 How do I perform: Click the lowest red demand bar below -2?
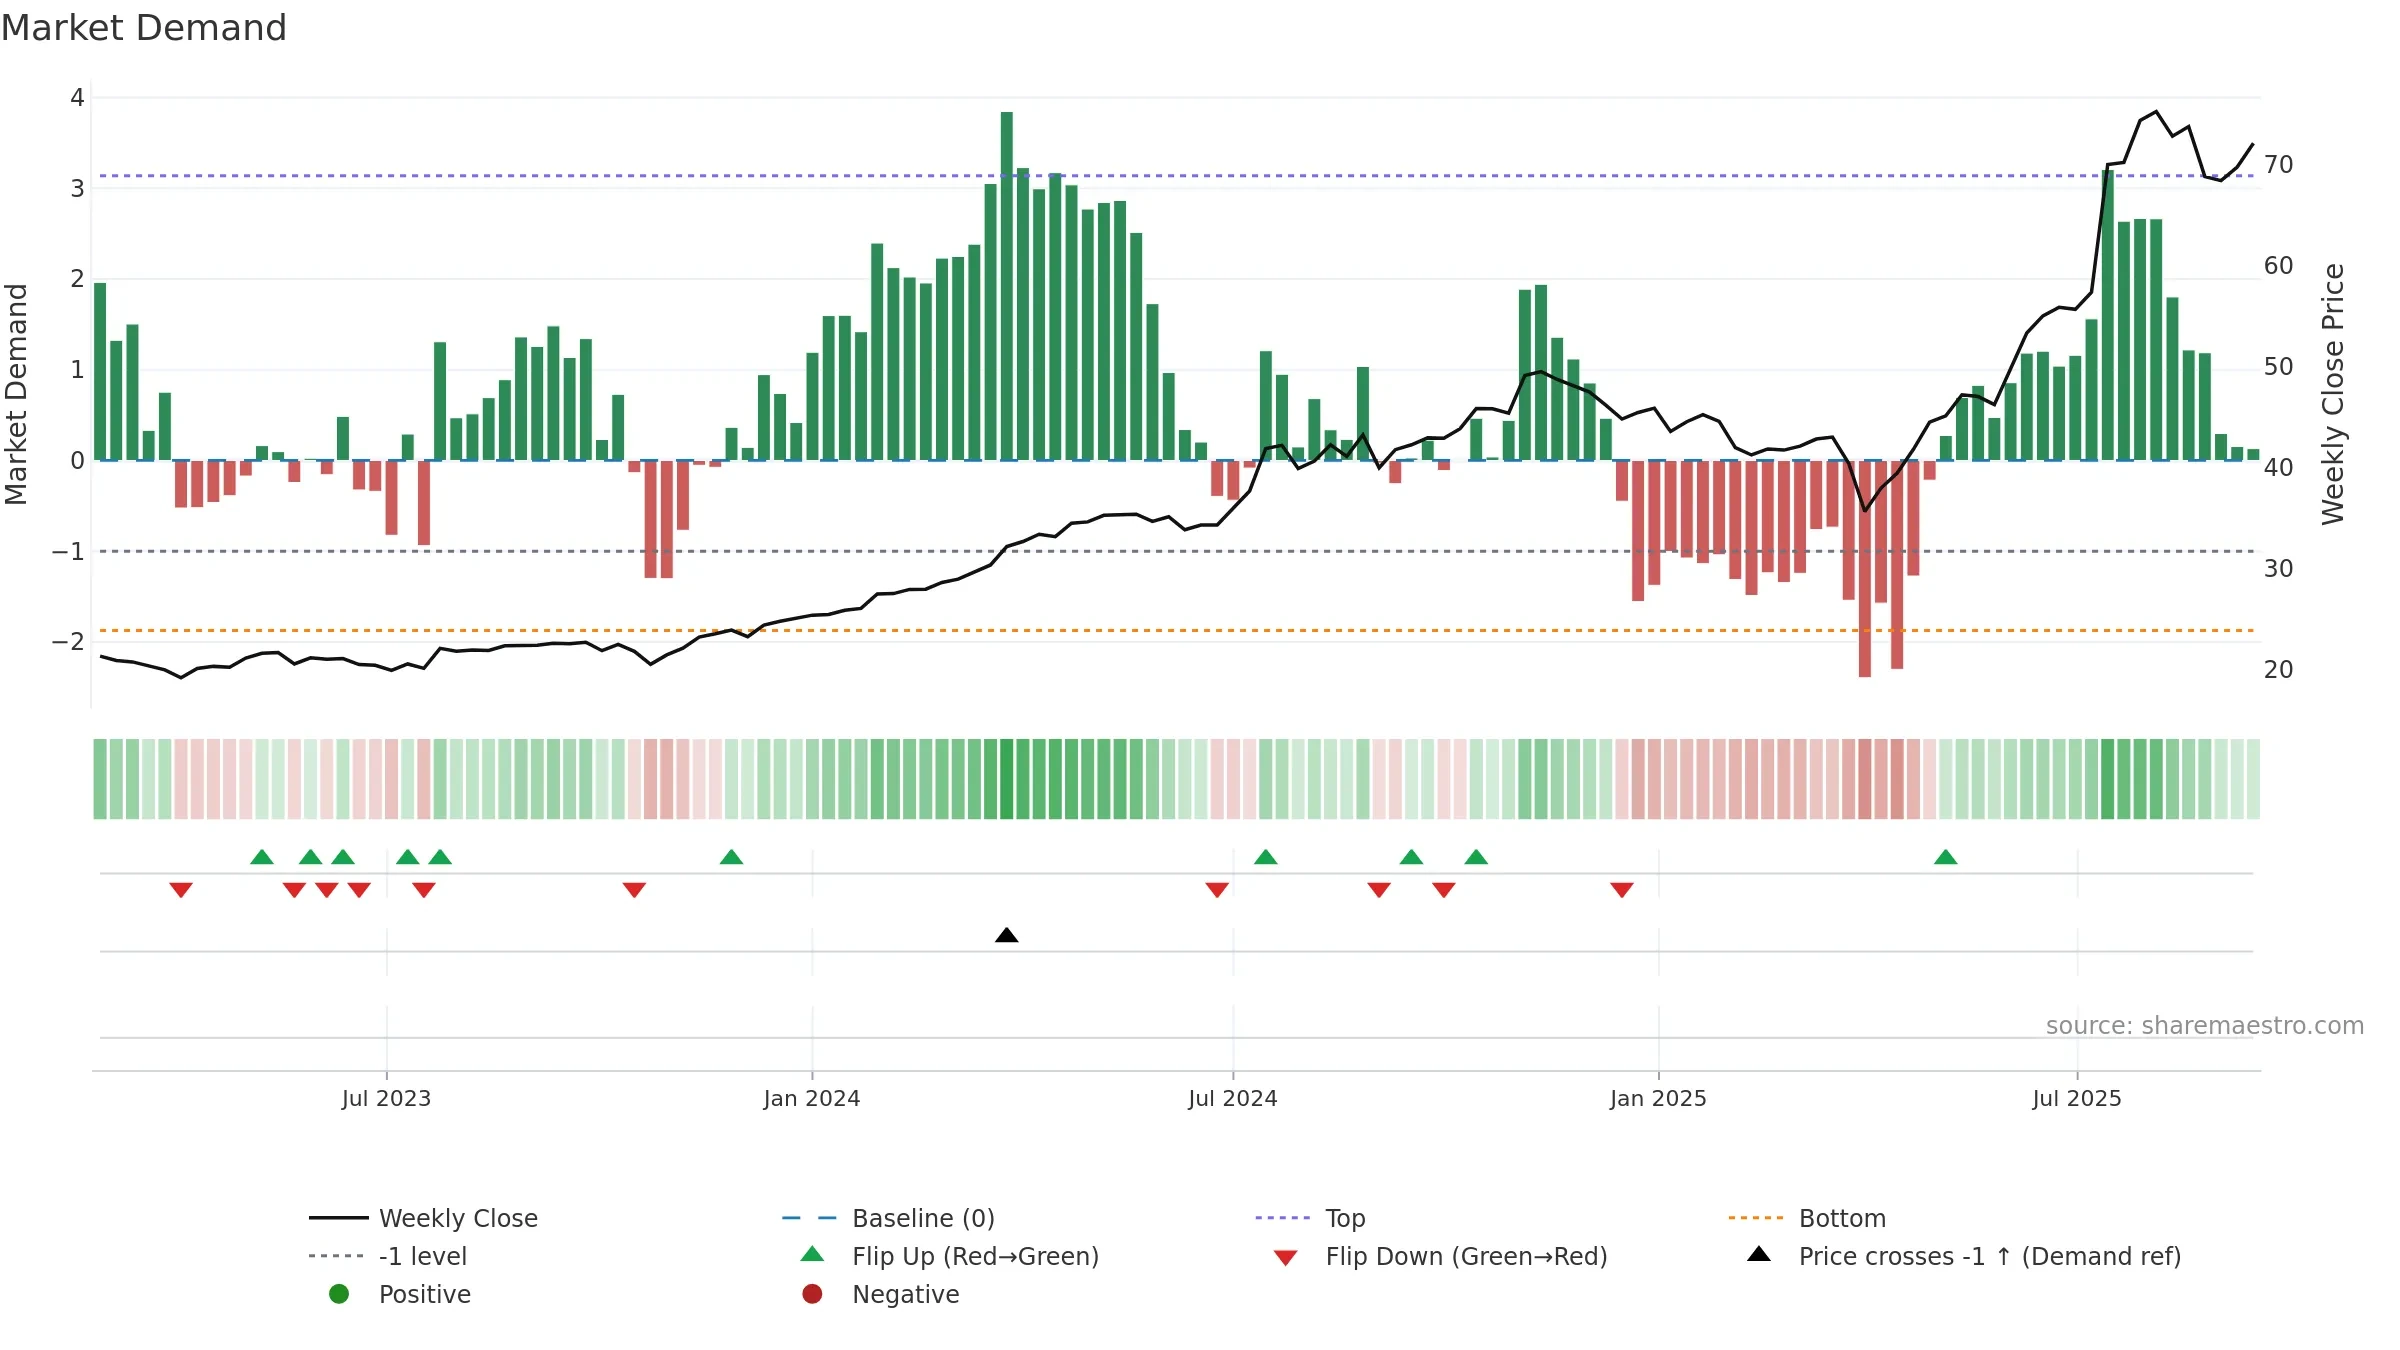[1865, 568]
